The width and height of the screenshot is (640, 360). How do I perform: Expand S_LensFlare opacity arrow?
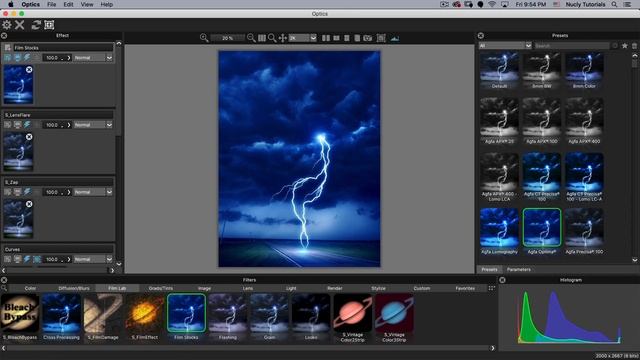point(69,124)
